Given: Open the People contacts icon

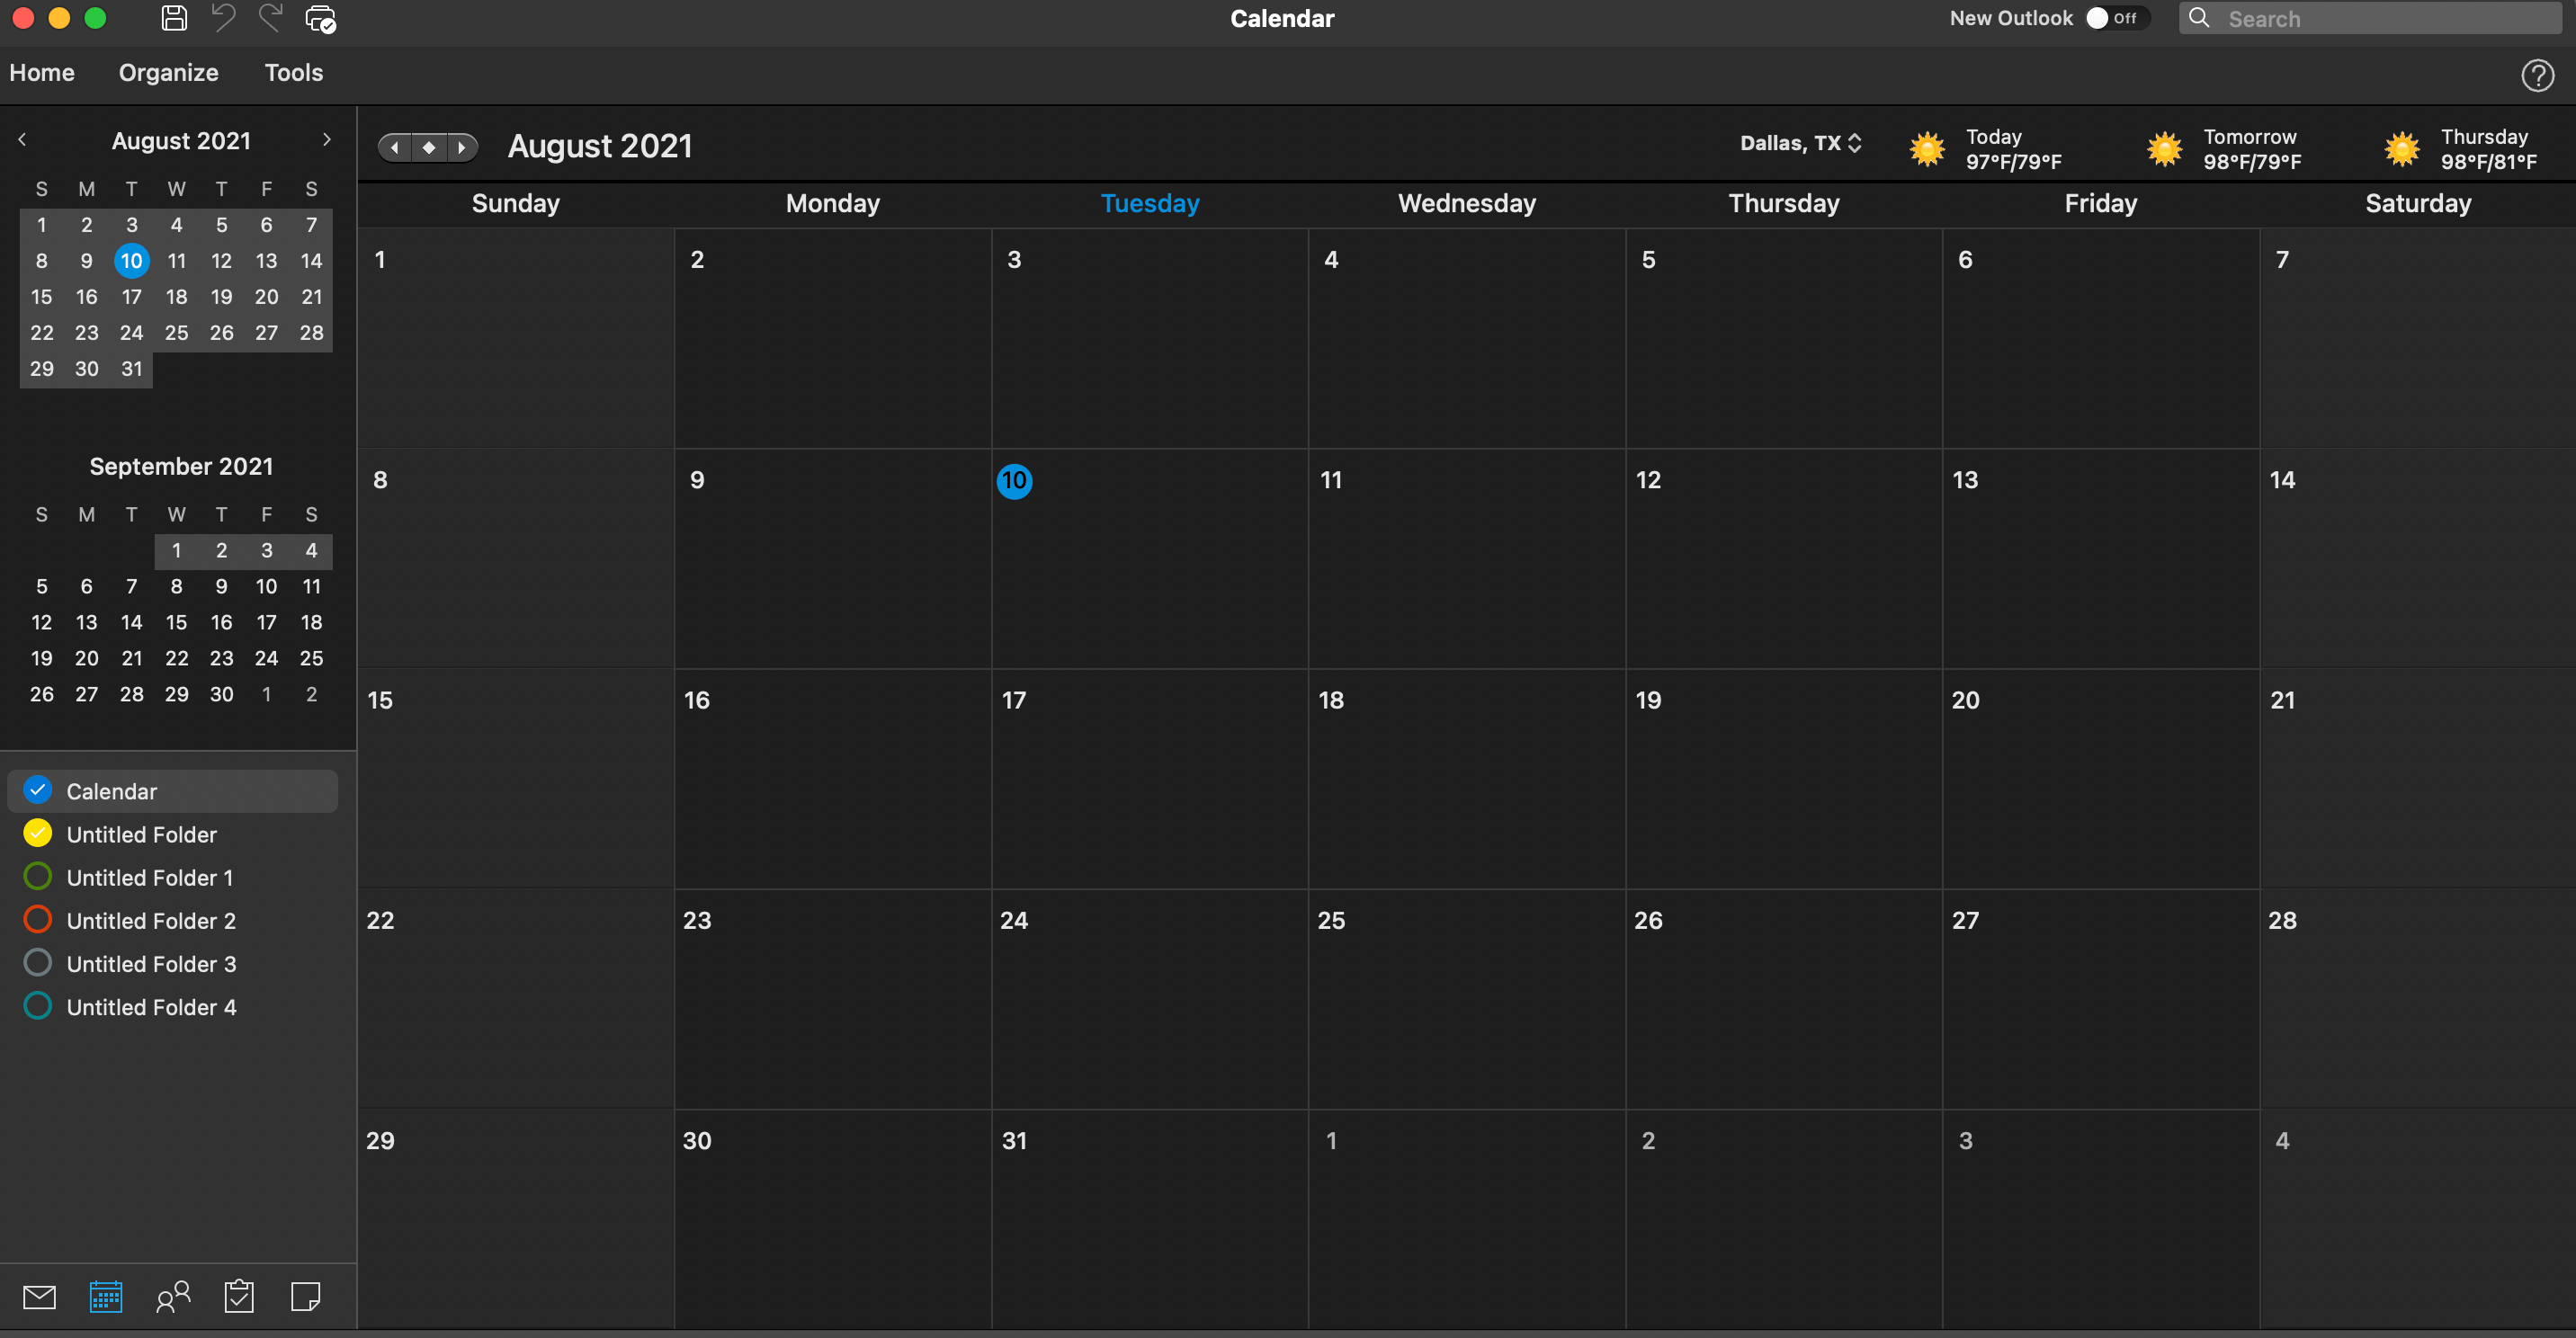Looking at the screenshot, I should click(x=173, y=1297).
